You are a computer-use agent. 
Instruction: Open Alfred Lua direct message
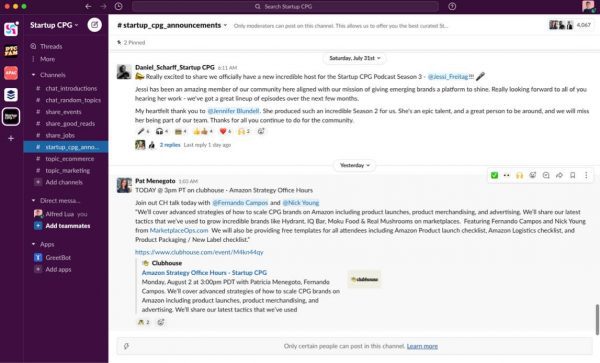click(x=61, y=214)
